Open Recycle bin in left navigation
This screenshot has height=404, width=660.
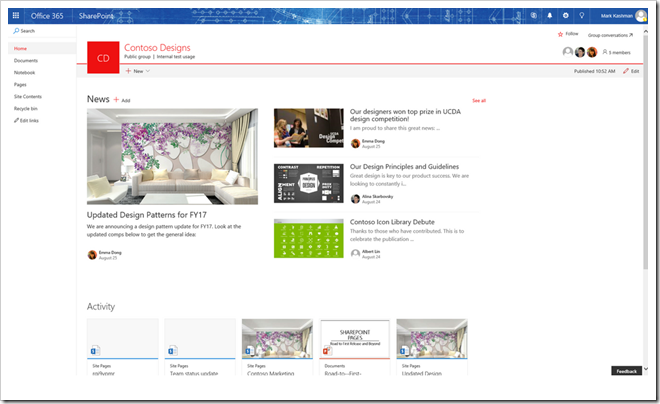[x=26, y=109]
